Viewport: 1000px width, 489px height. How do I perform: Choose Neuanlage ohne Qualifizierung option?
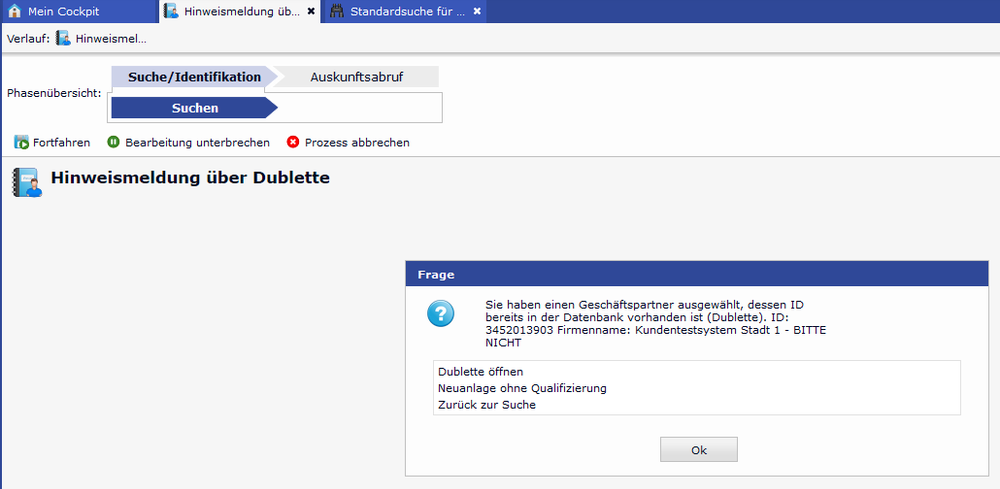522,388
